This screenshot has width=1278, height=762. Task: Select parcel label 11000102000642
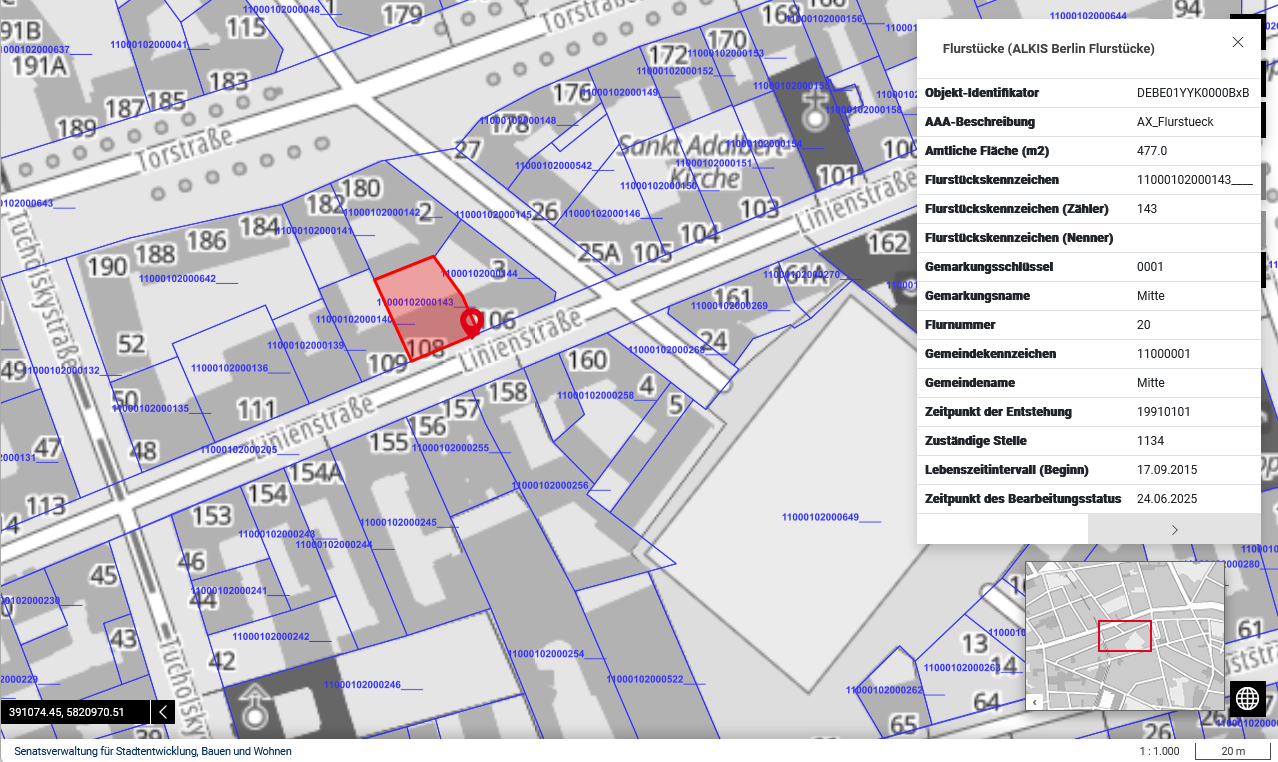point(178,278)
